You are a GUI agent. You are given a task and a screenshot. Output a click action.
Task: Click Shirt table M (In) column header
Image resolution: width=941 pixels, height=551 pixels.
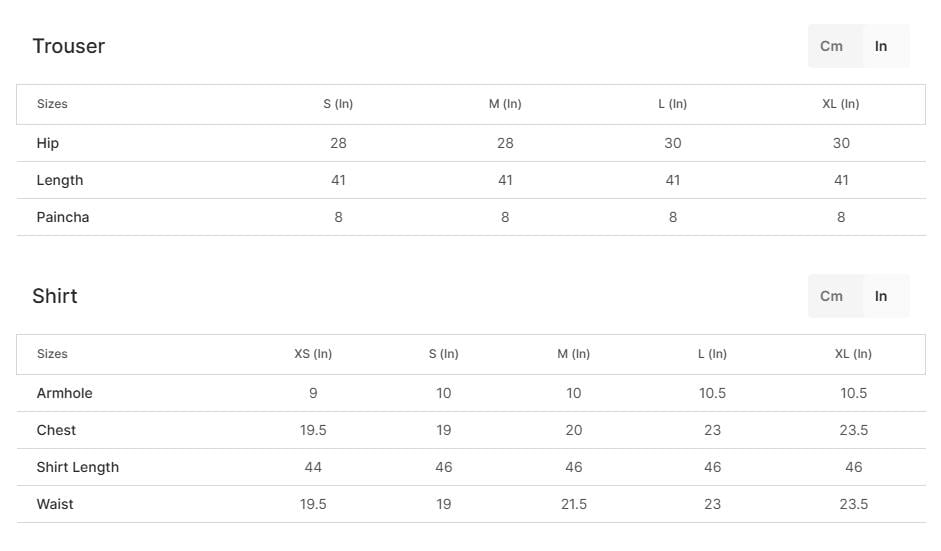(x=573, y=354)
